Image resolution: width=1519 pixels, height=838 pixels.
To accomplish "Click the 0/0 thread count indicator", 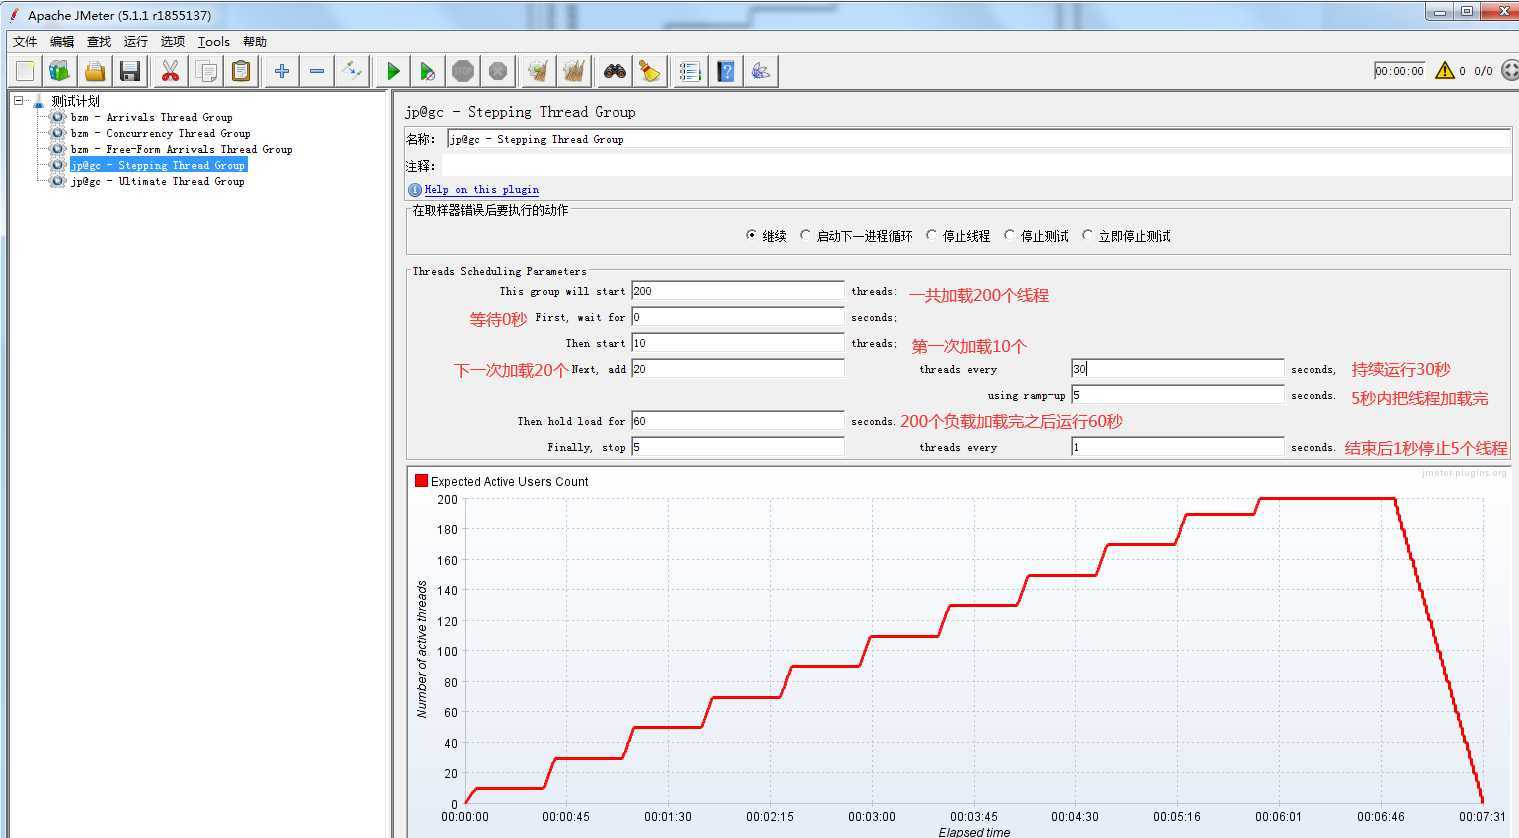I will (x=1483, y=71).
